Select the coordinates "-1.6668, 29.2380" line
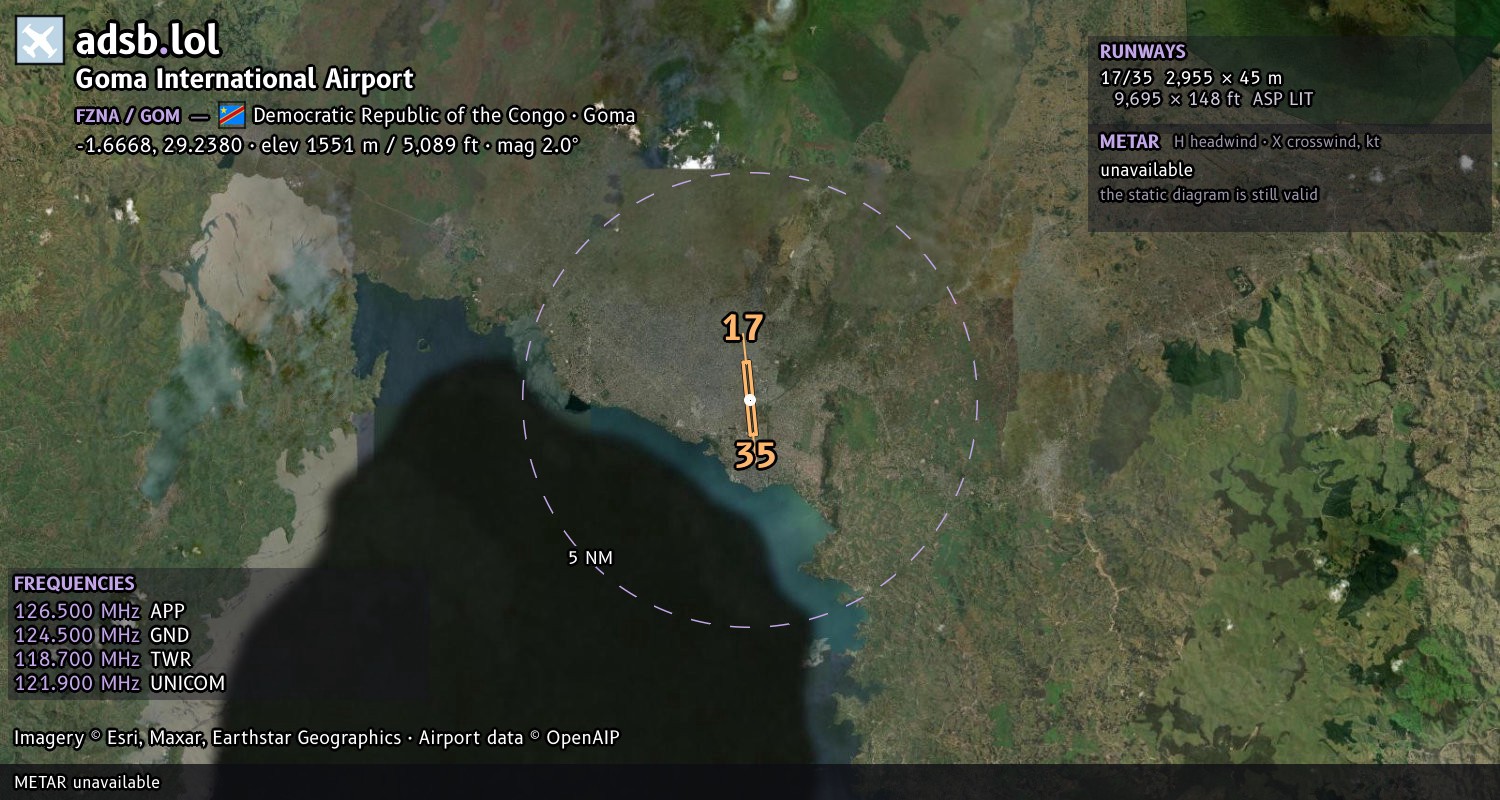This screenshot has width=1500, height=800. click(x=328, y=145)
